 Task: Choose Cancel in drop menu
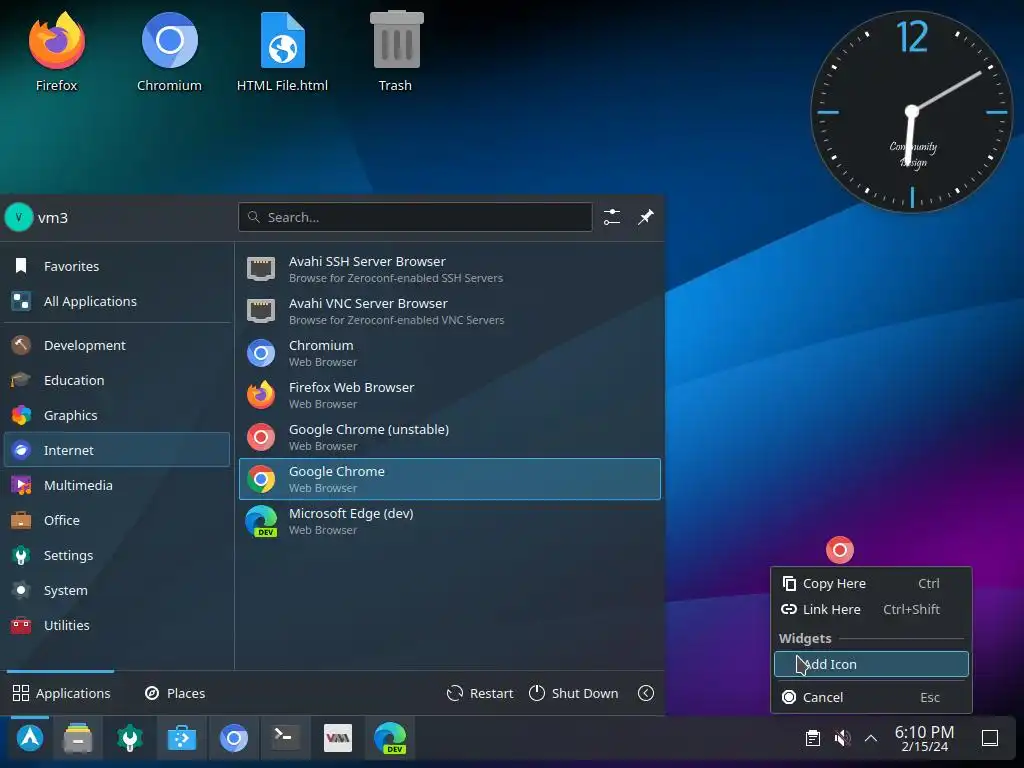click(x=871, y=697)
